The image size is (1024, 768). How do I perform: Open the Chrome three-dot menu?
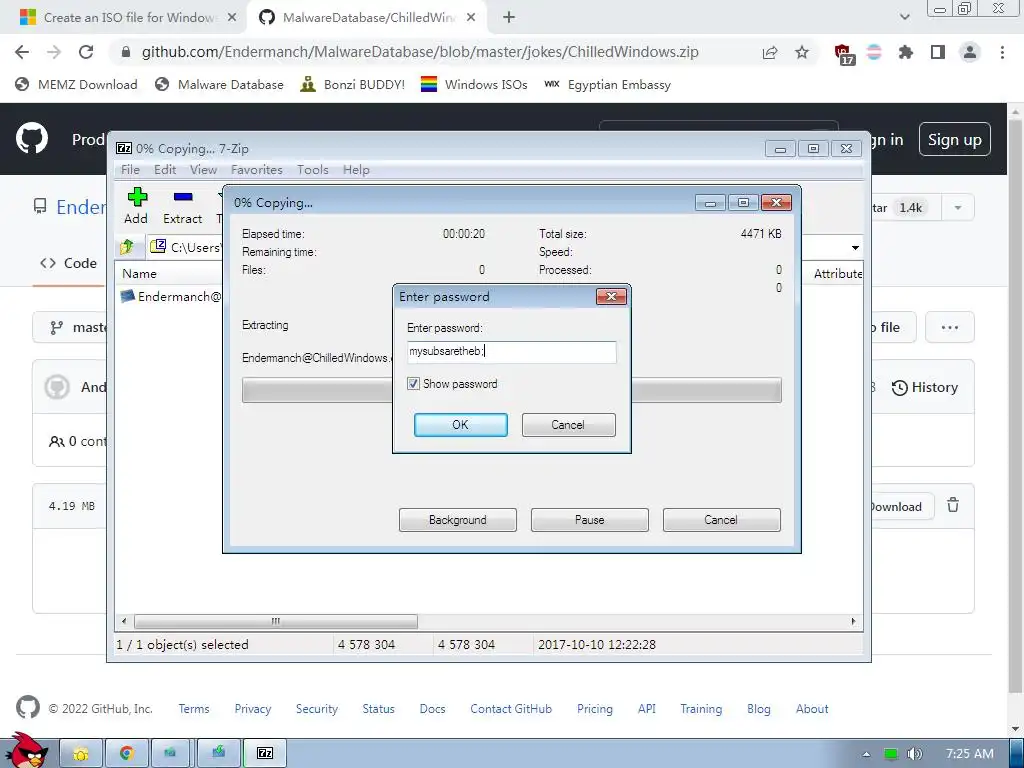pos(1002,52)
